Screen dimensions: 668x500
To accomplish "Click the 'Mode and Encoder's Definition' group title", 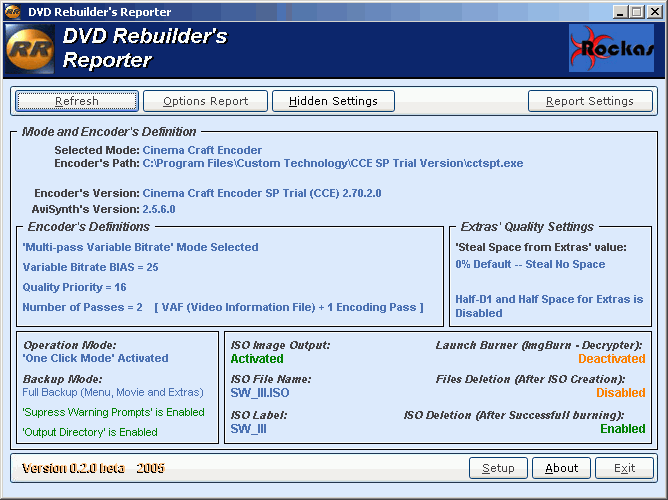I will pyautogui.click(x=109, y=132).
